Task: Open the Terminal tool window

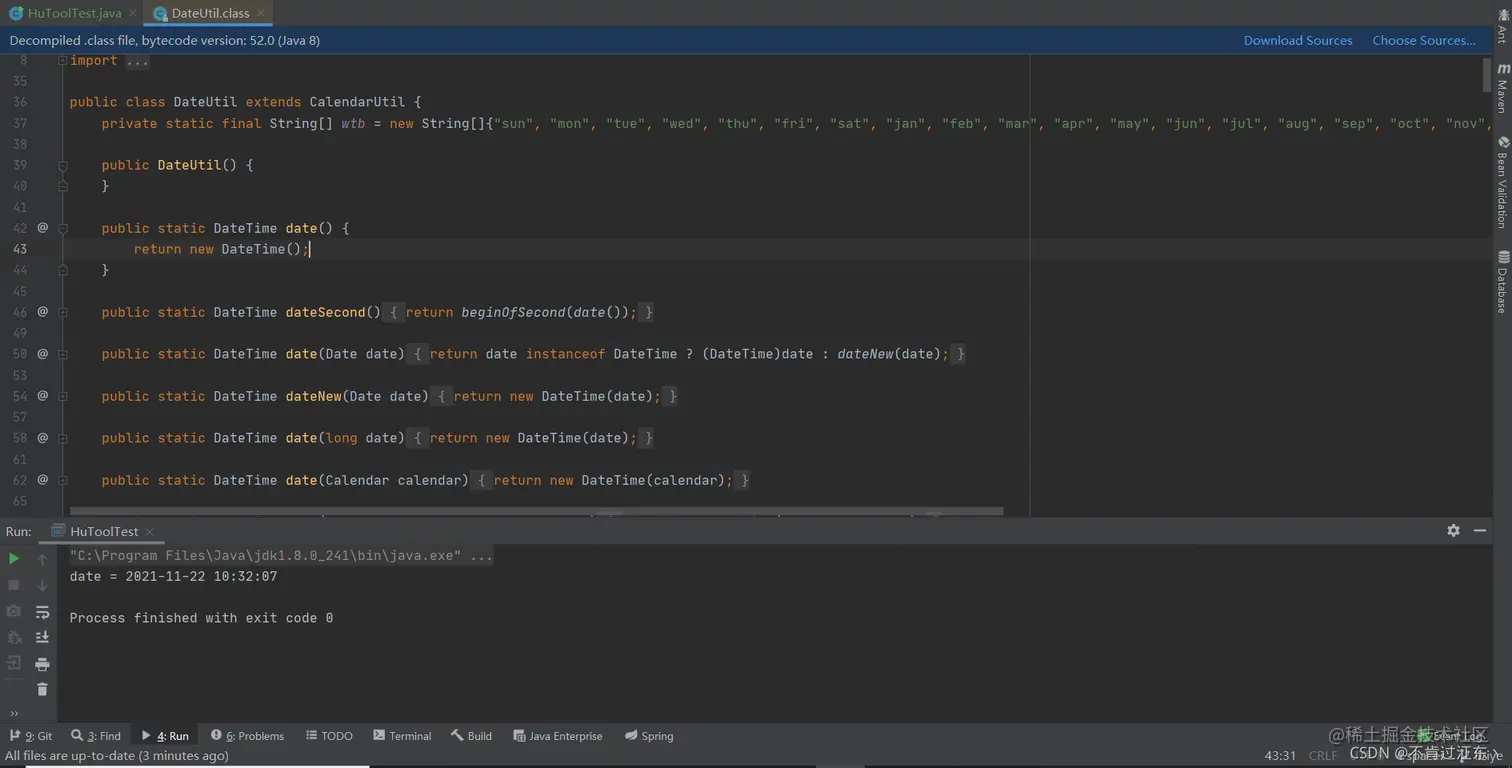Action: pos(402,736)
